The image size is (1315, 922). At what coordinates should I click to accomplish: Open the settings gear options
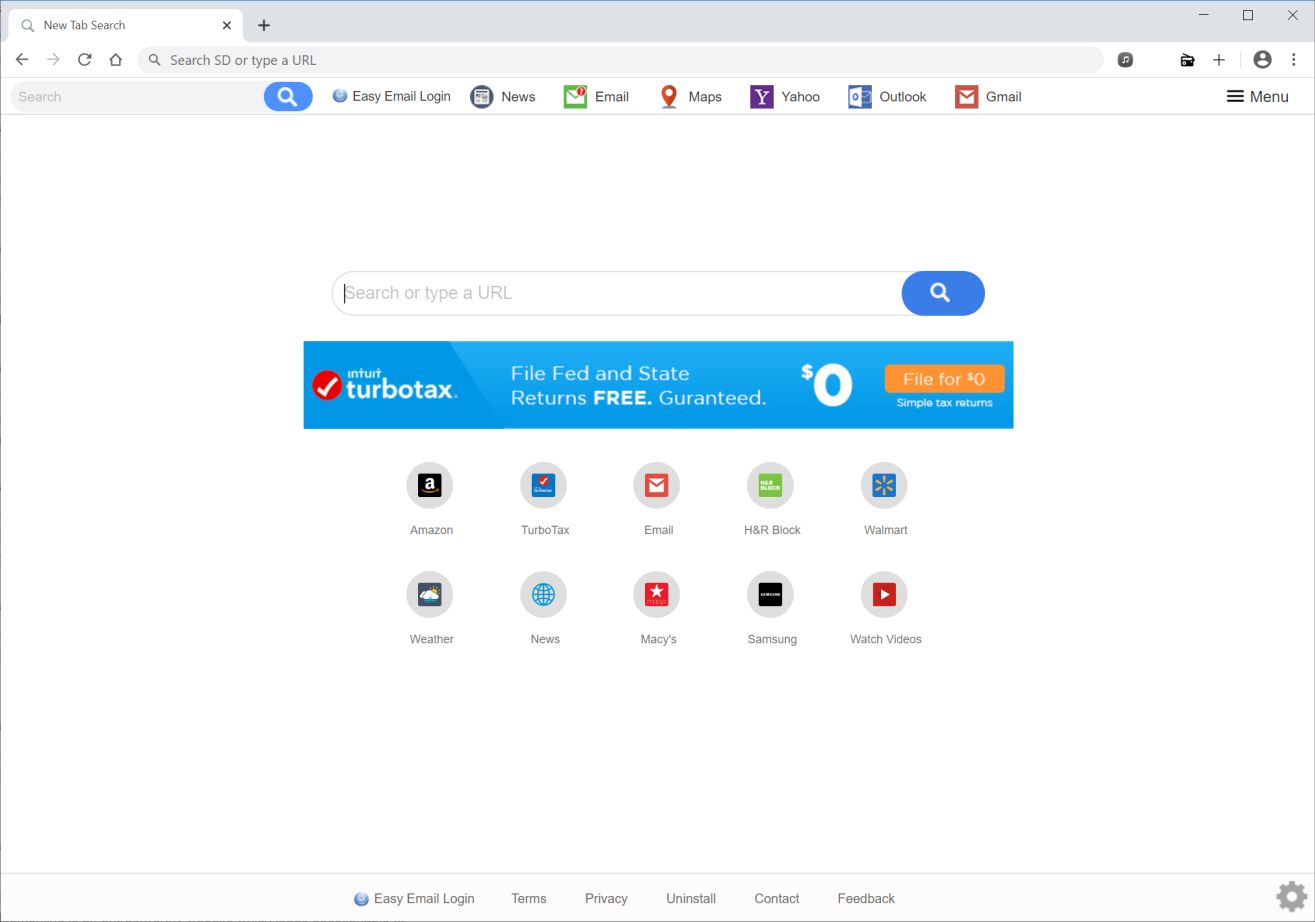pos(1290,896)
